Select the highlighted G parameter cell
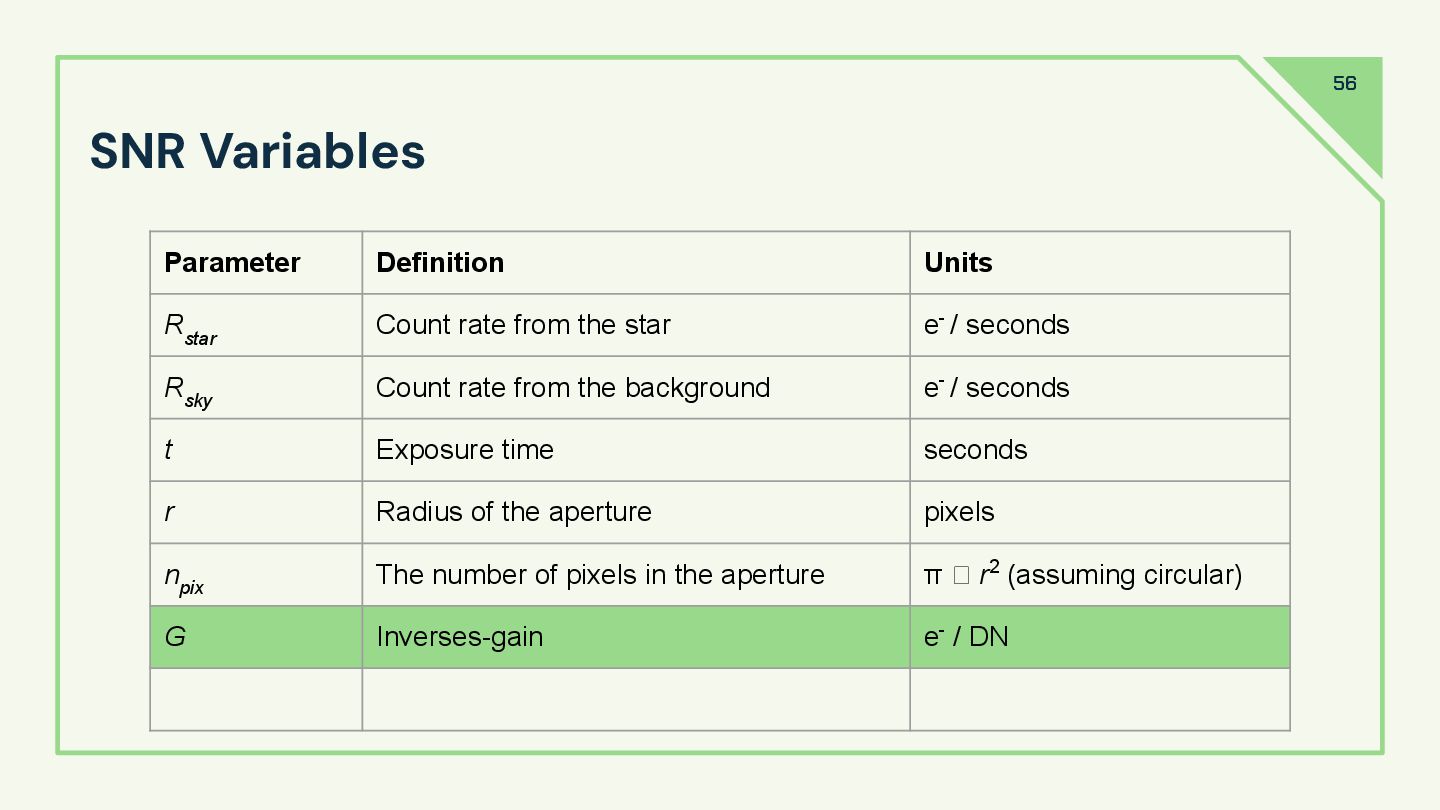 coord(256,637)
